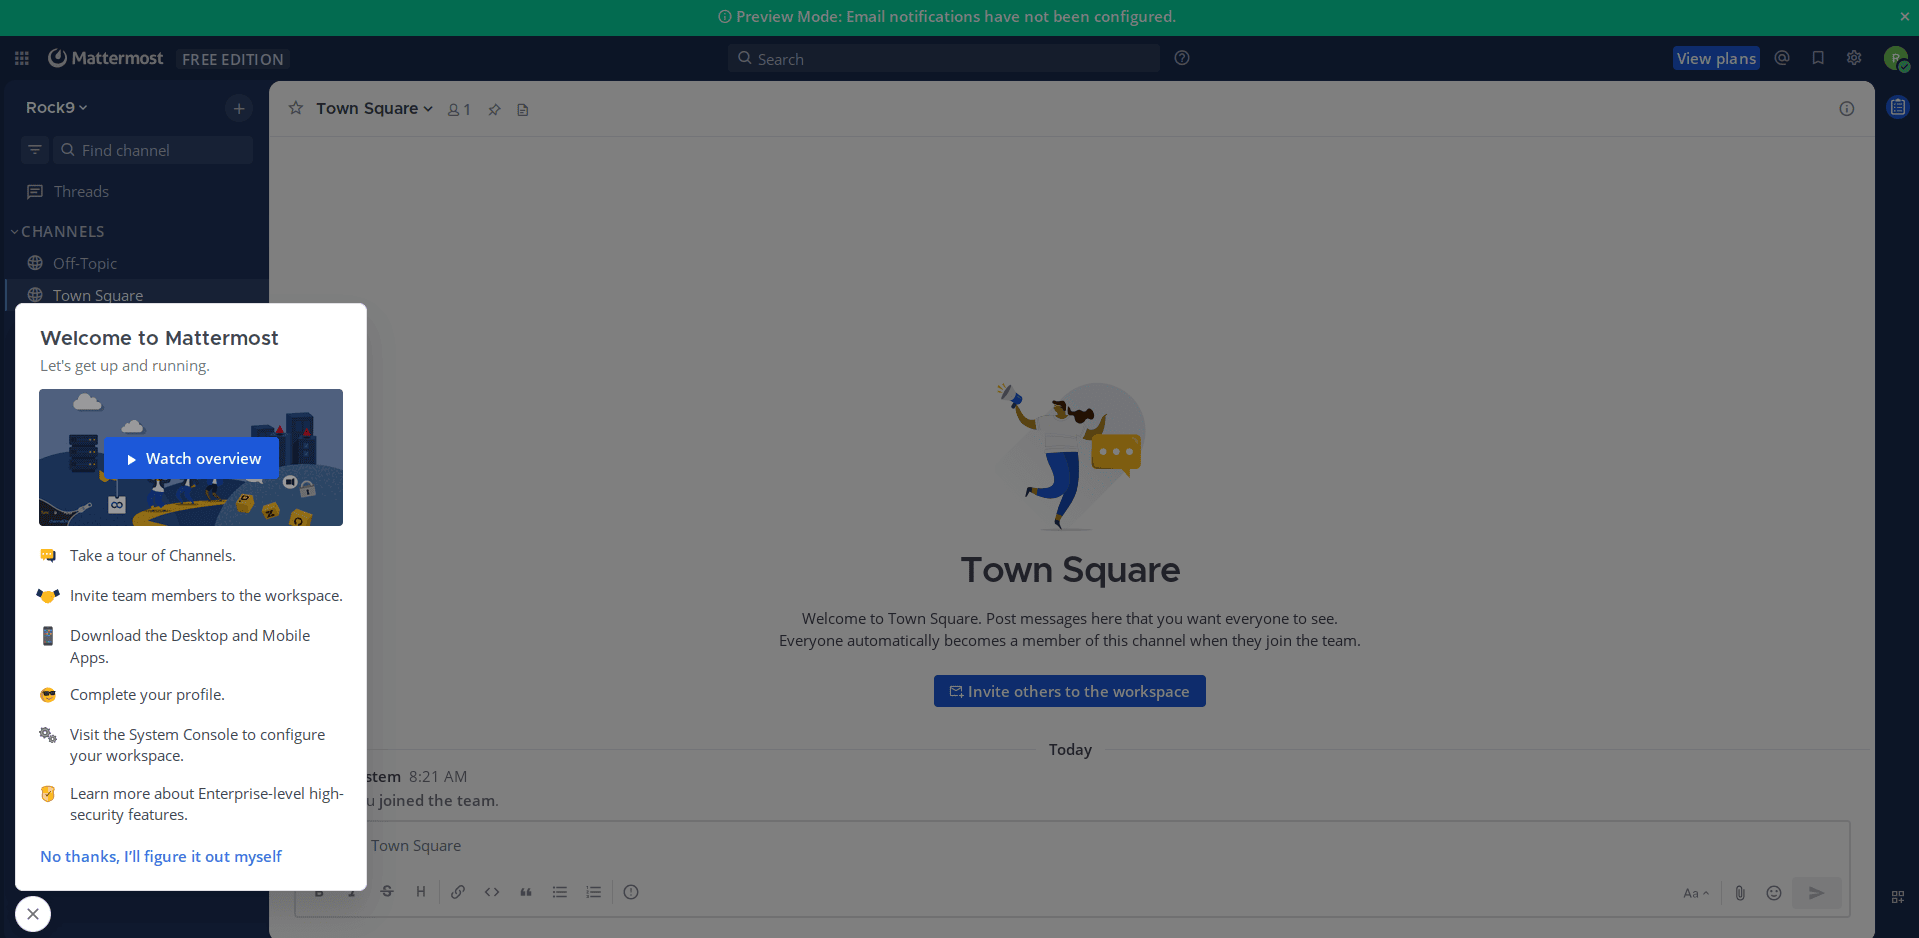Open pinned messages pin icon

(494, 109)
